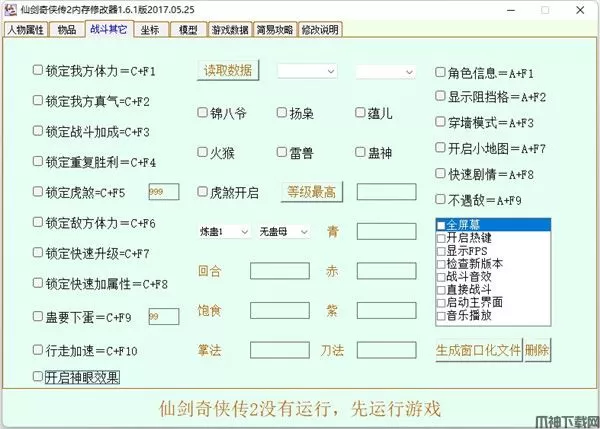Click the 刀法 input field

point(386,350)
